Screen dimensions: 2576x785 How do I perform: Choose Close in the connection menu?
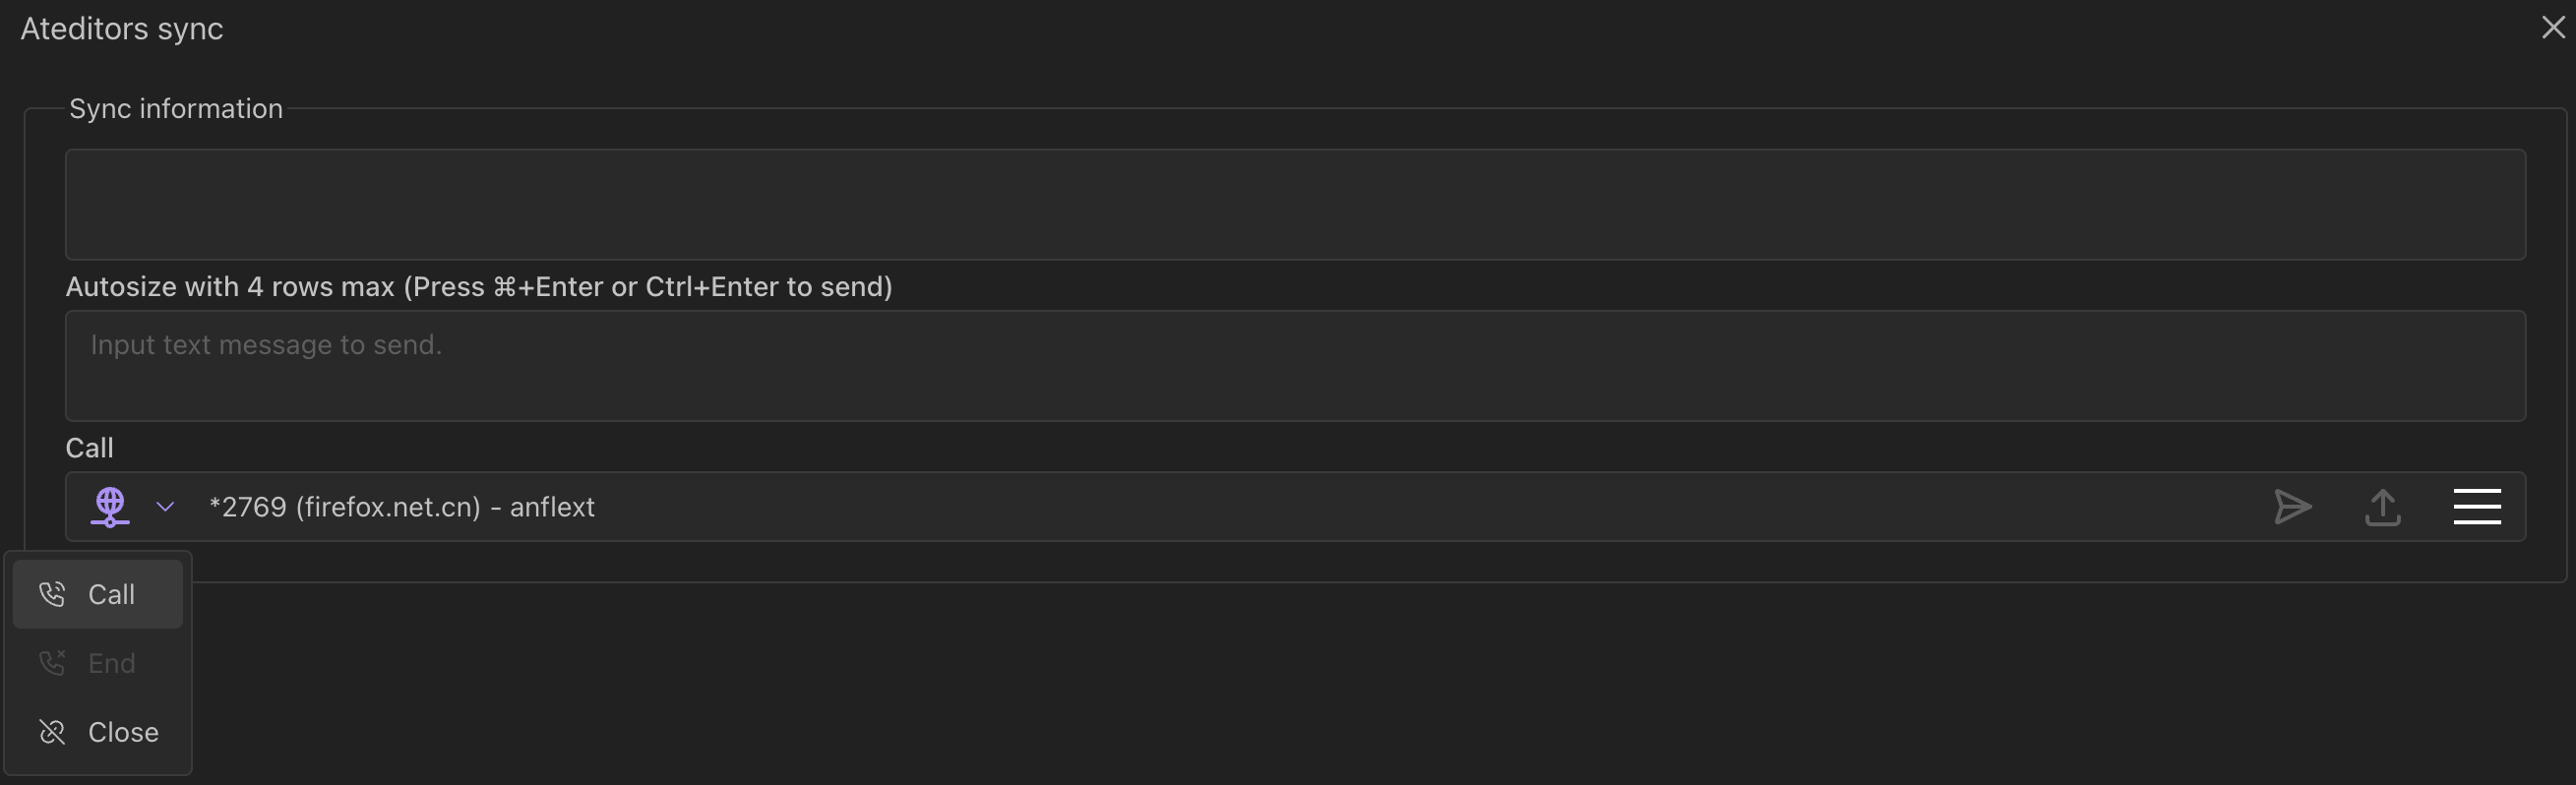coord(123,732)
